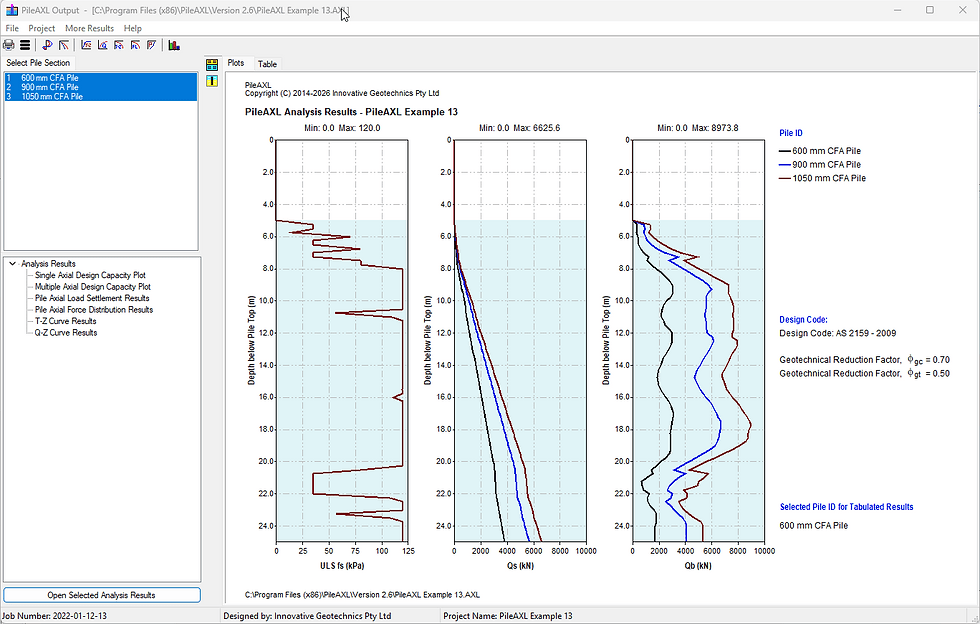Screen dimensions: 980x624
Task: Click the copyright Innovative Geotechnics line
Action: (342, 93)
